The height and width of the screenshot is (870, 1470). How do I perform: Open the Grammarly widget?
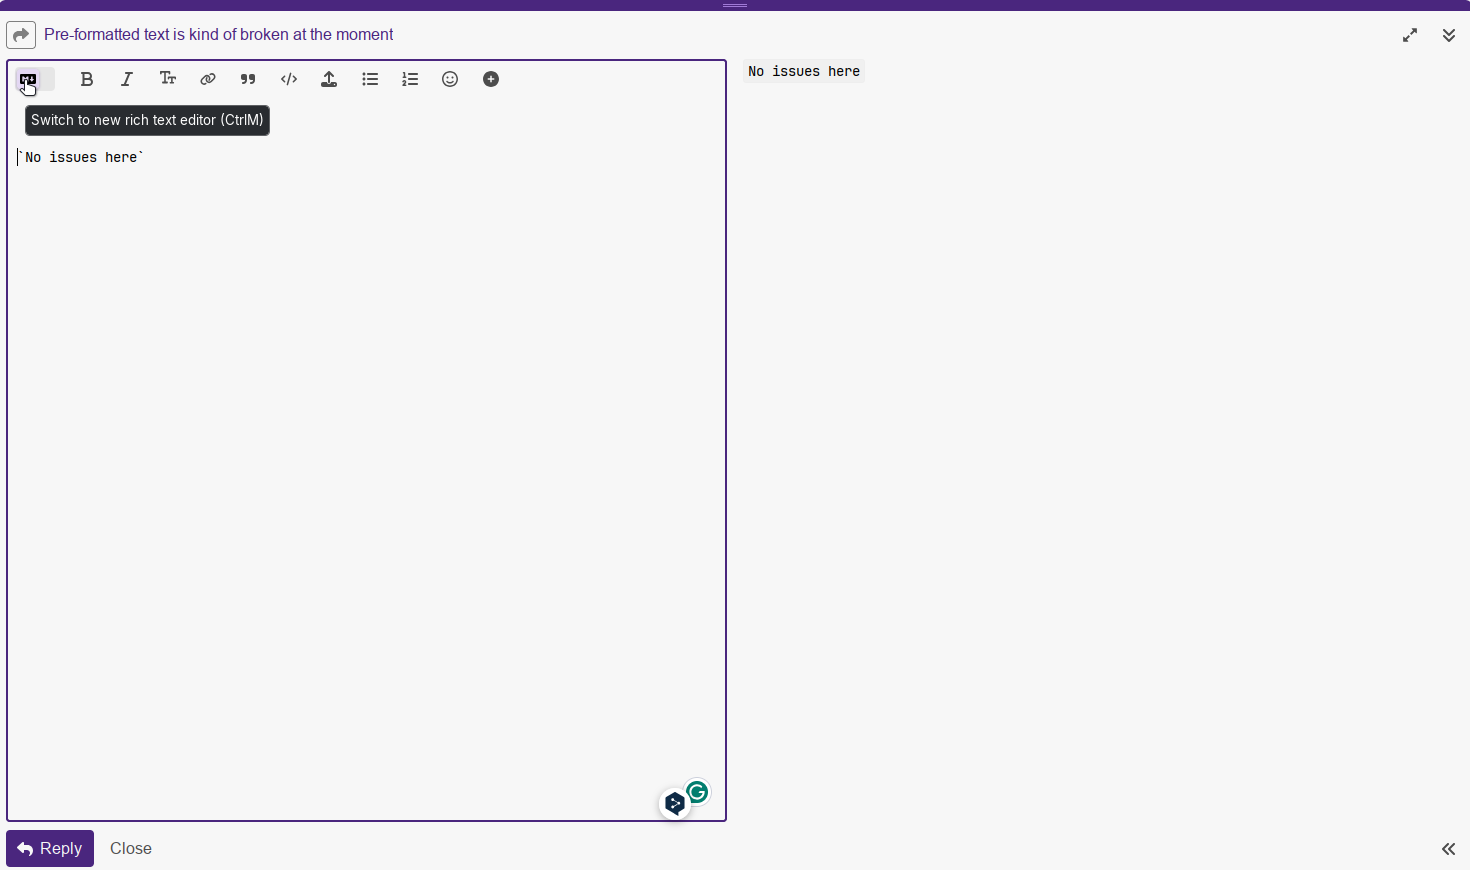point(697,793)
